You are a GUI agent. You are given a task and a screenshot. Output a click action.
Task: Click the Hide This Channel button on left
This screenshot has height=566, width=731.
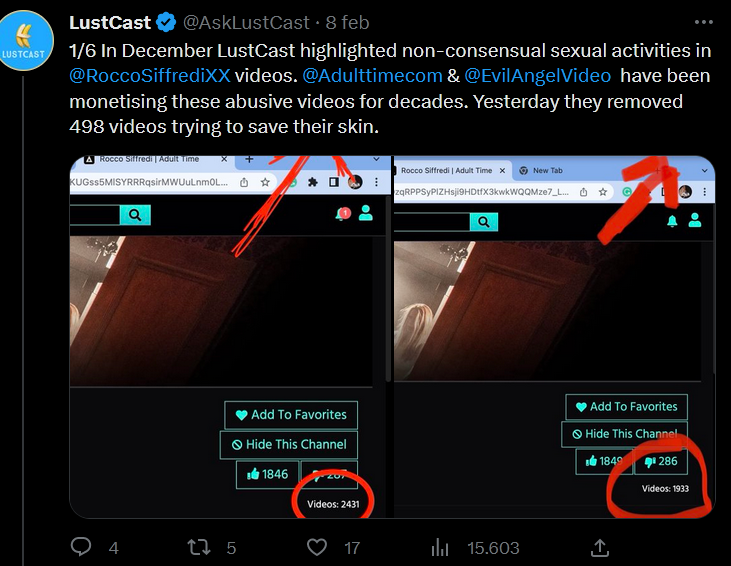pyautogui.click(x=289, y=444)
